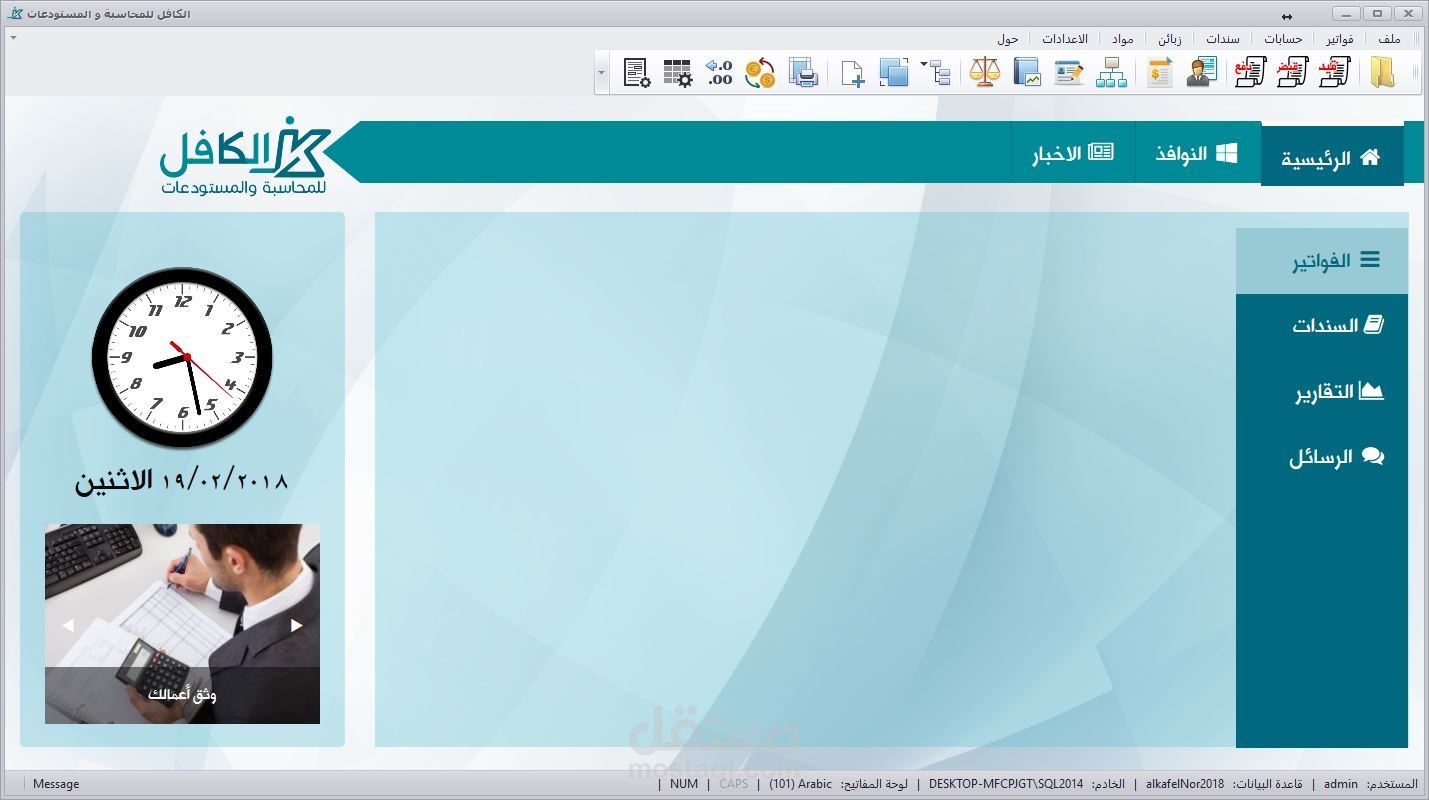
Task: Open the customer card person icon
Action: 1201,72
